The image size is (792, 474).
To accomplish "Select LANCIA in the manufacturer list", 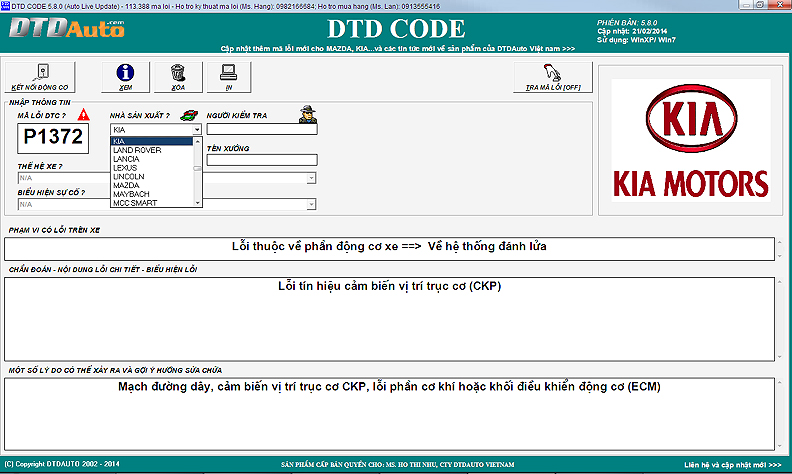I will coord(152,159).
